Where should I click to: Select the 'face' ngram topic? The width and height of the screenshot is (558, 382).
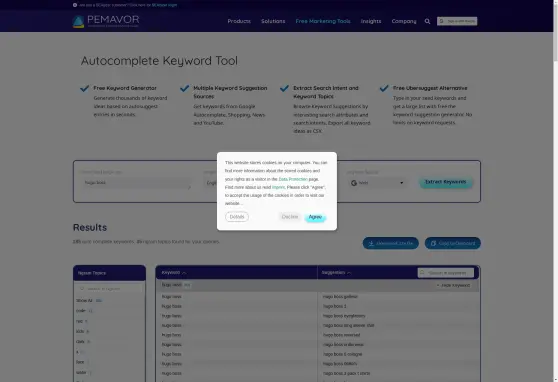click(82, 362)
